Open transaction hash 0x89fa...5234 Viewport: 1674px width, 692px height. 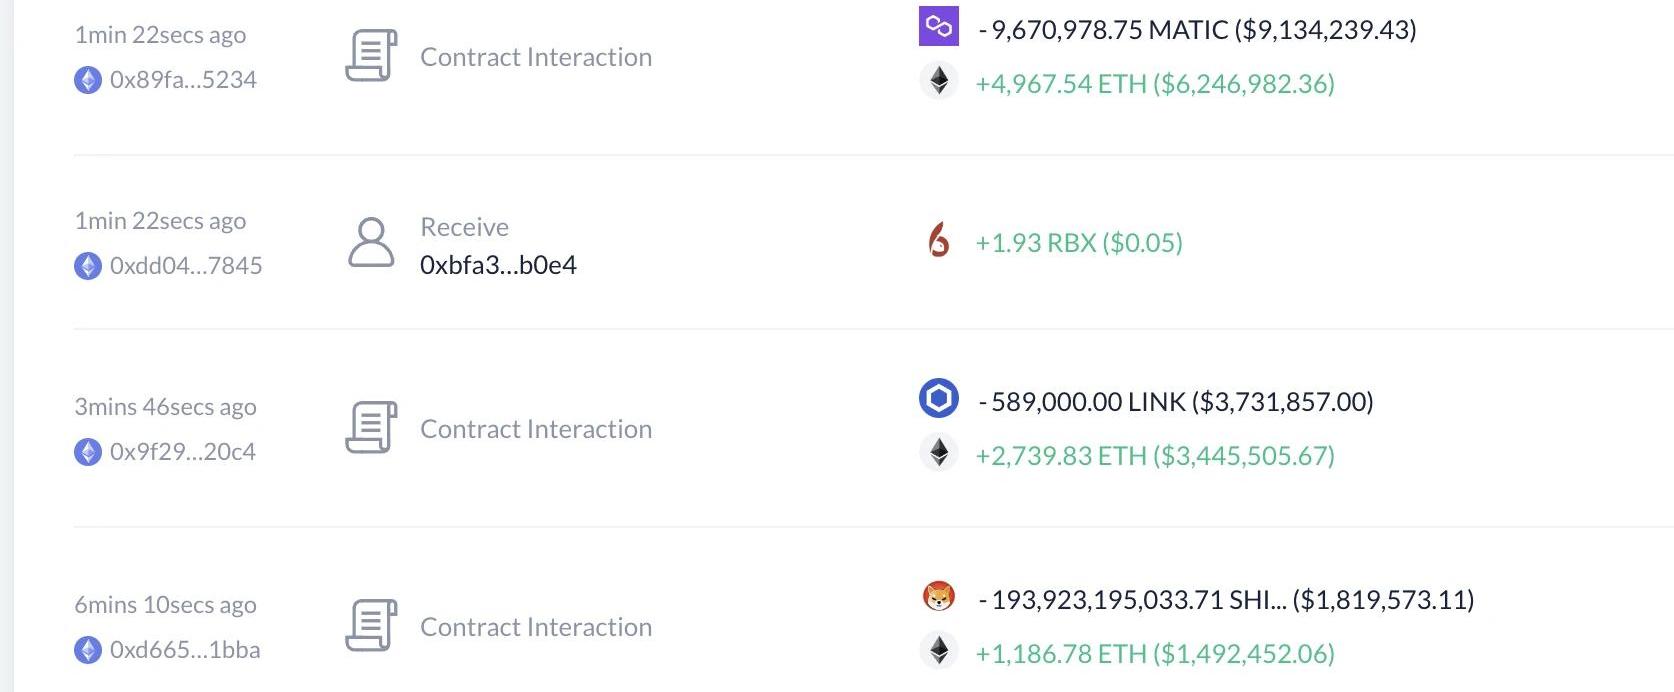pos(183,80)
